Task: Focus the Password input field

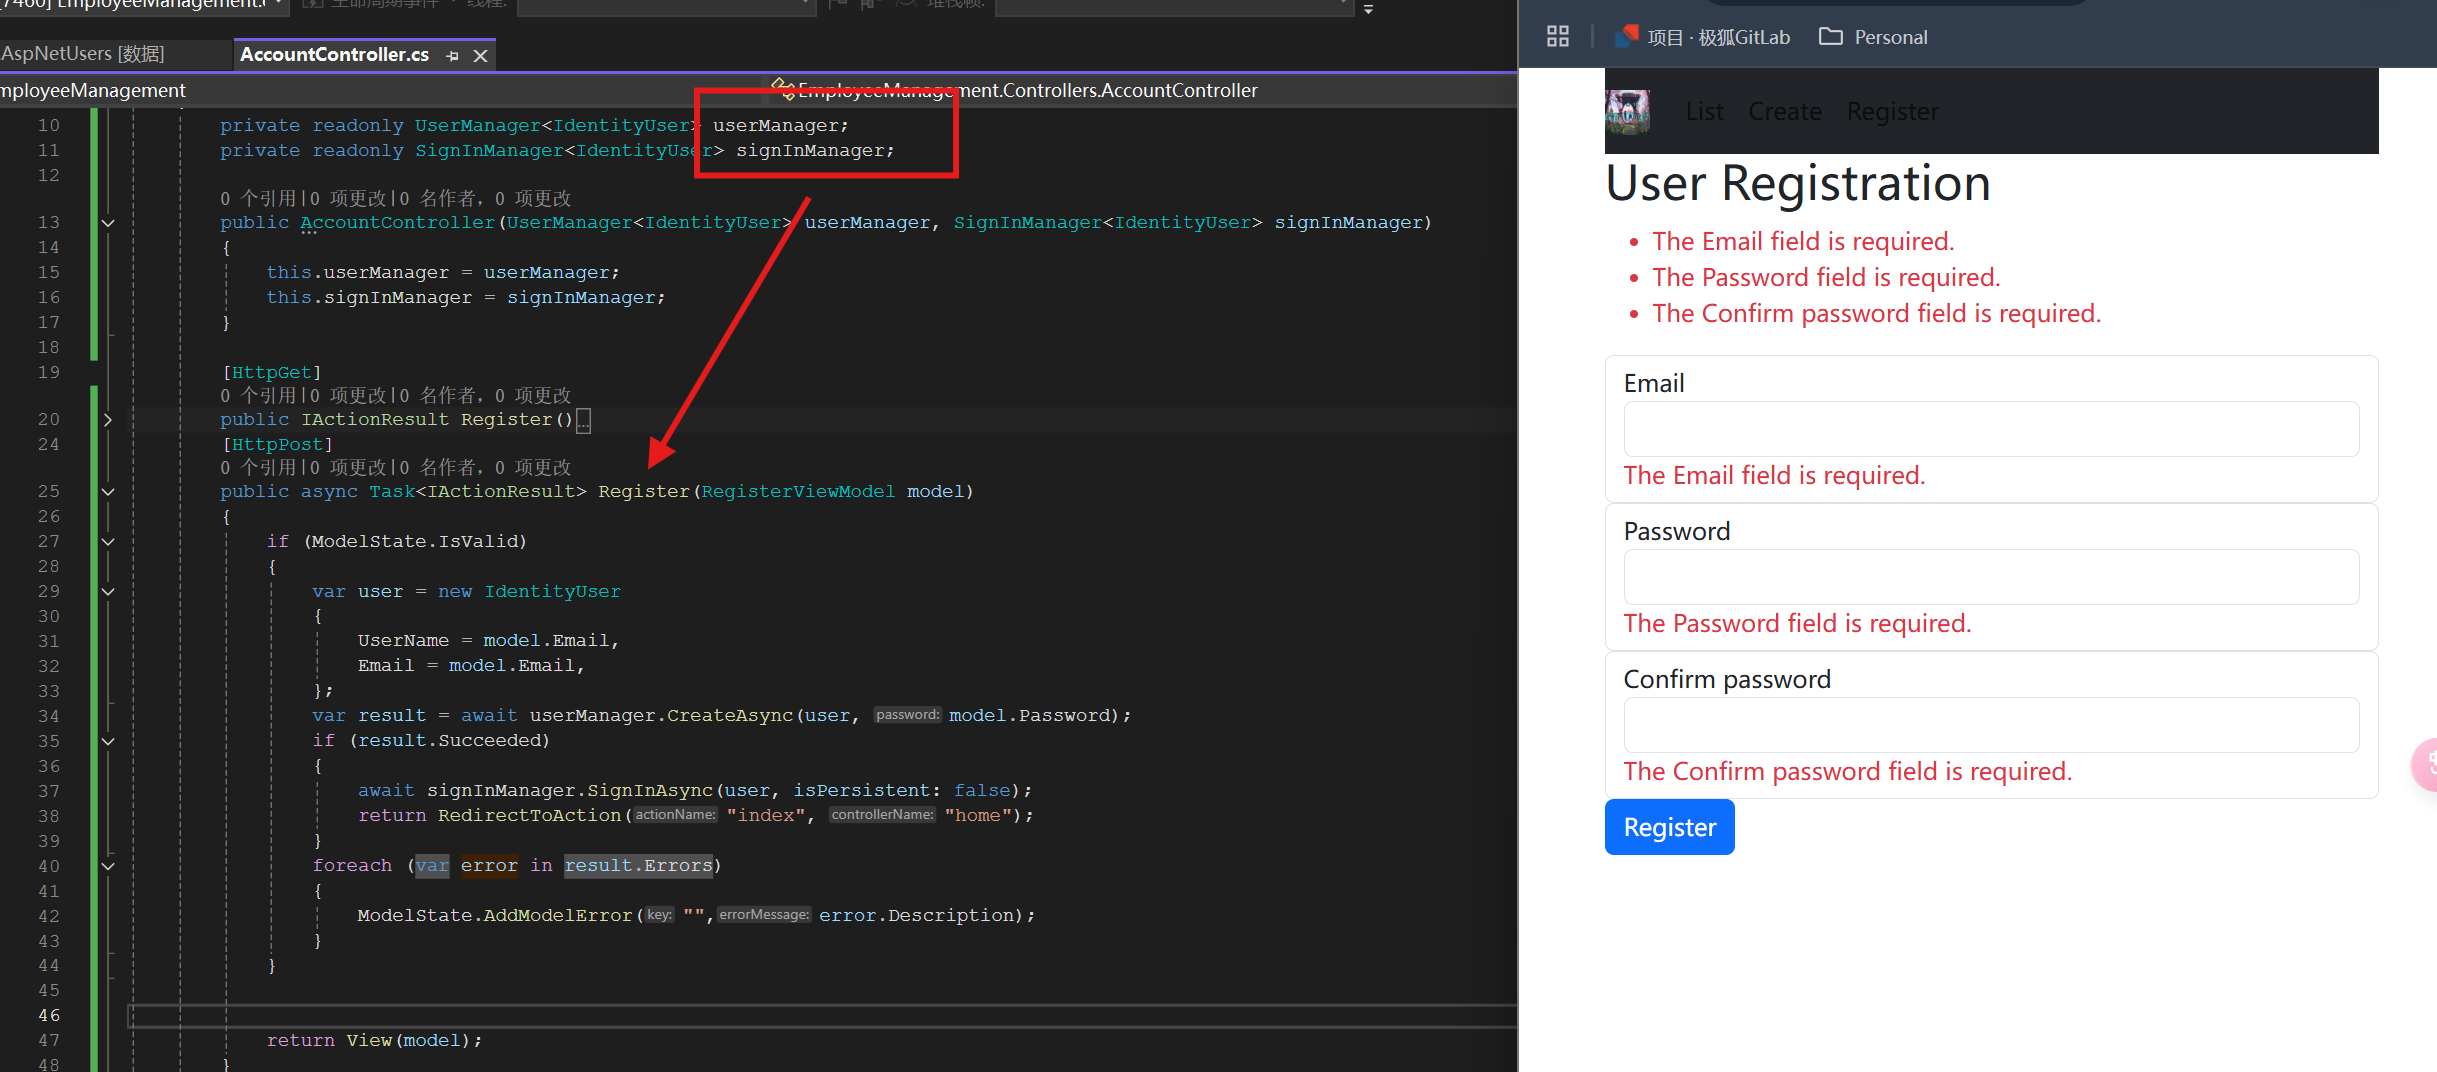Action: coord(1991,577)
